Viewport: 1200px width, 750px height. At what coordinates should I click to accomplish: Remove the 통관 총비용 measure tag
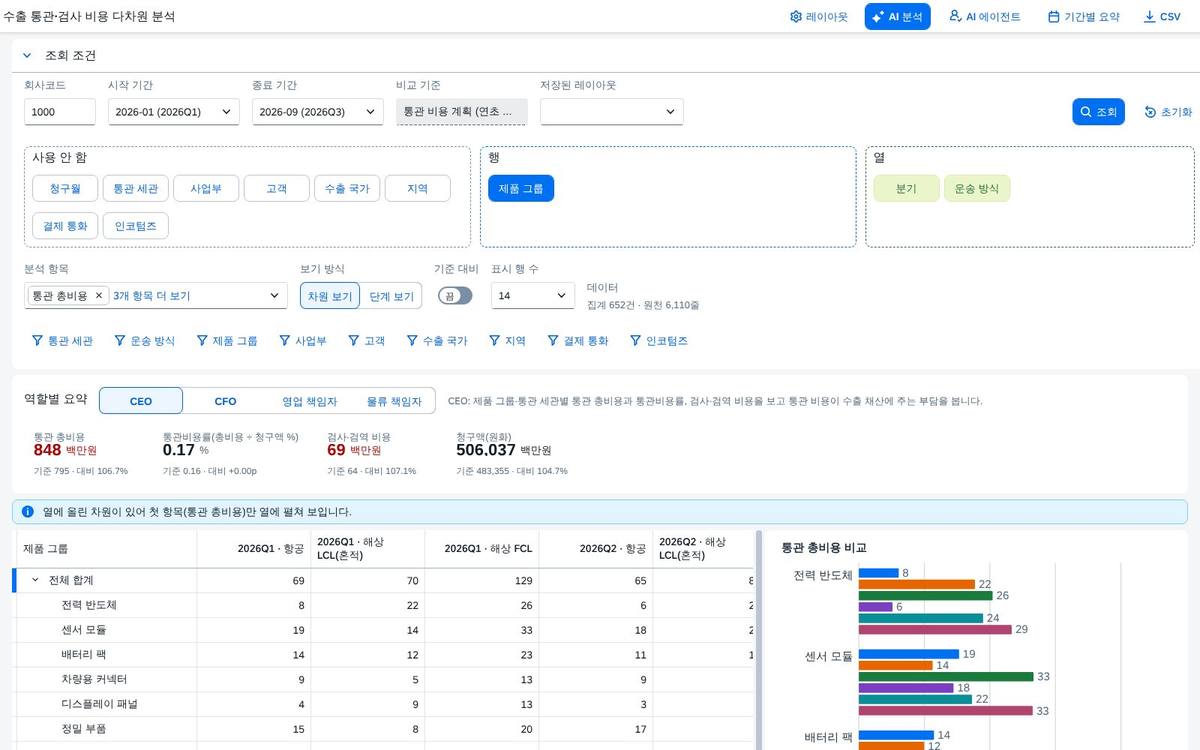pos(99,296)
